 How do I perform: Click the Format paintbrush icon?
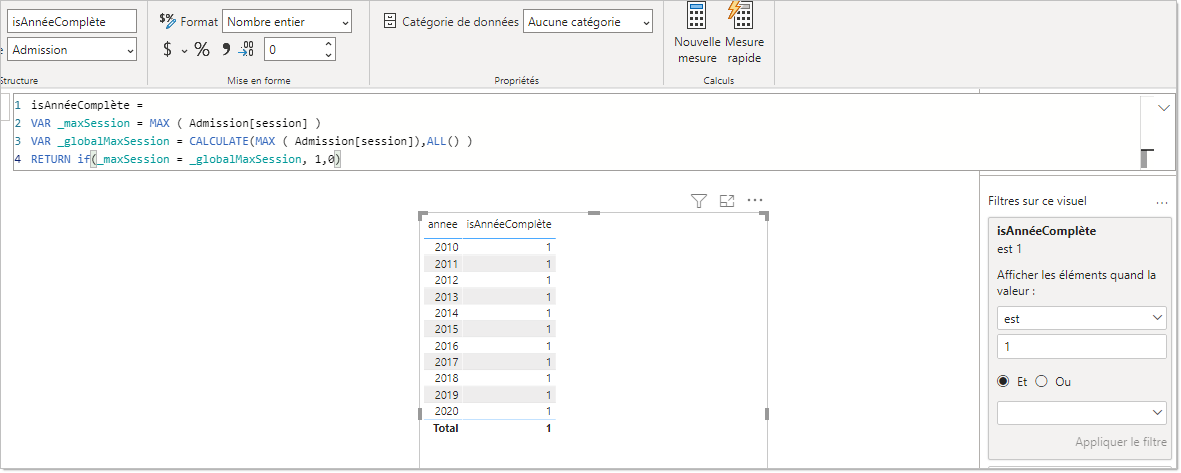click(x=167, y=21)
